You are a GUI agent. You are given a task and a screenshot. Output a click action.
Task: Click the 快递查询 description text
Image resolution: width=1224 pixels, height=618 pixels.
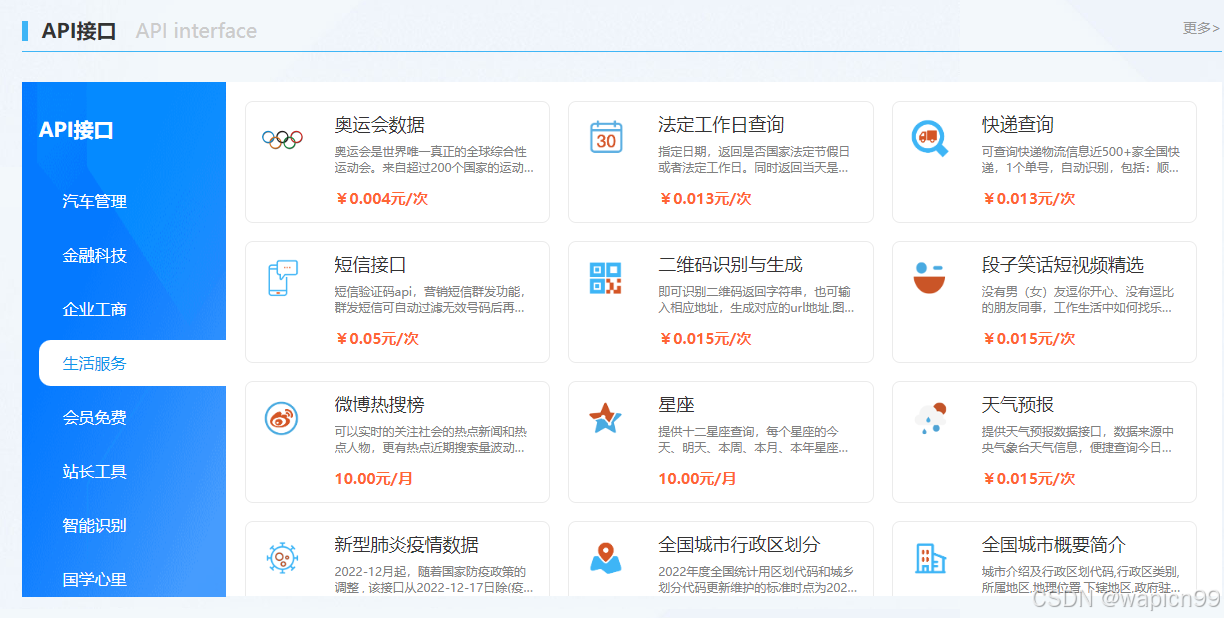click(1081, 160)
